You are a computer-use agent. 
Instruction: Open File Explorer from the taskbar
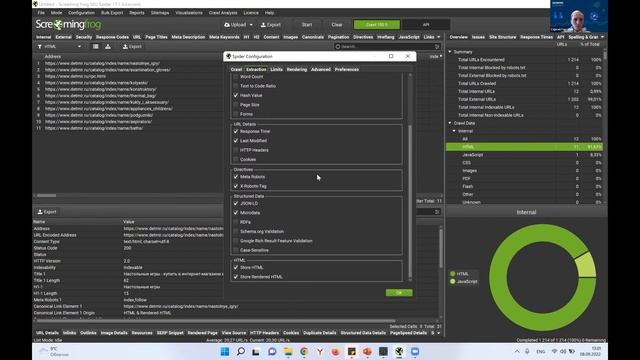click(x=288, y=351)
